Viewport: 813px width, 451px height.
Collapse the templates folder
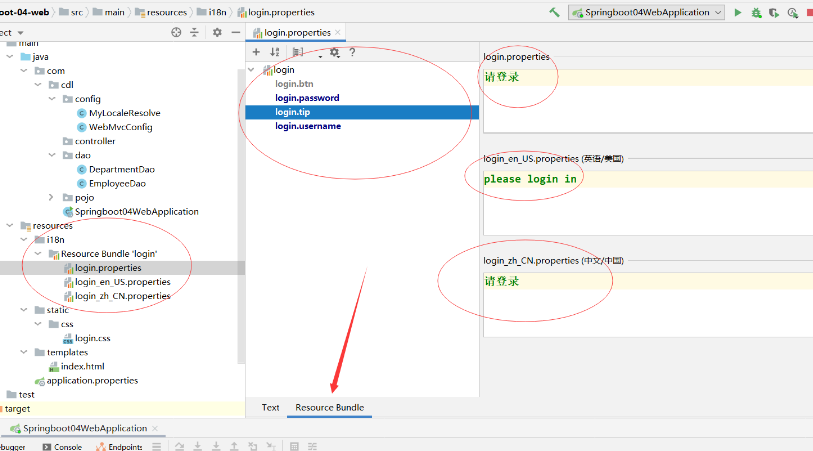[24, 352]
